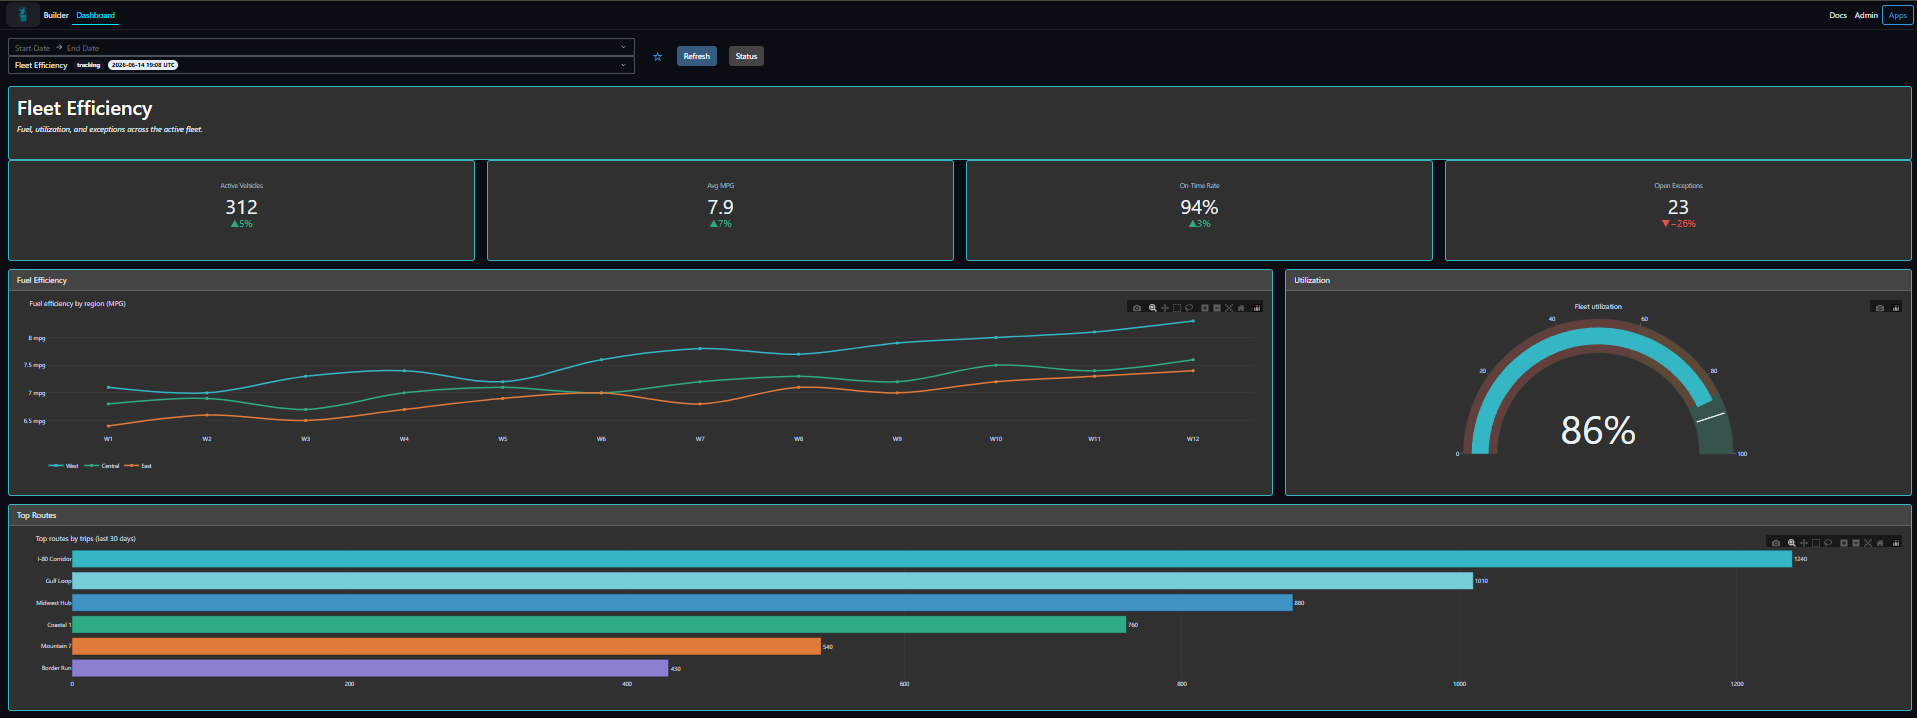
Task: Click the tracking tag label
Action: coord(88,65)
